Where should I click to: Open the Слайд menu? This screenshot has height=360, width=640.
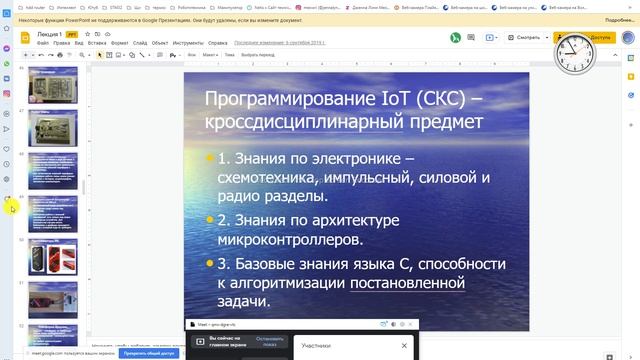tap(140, 43)
